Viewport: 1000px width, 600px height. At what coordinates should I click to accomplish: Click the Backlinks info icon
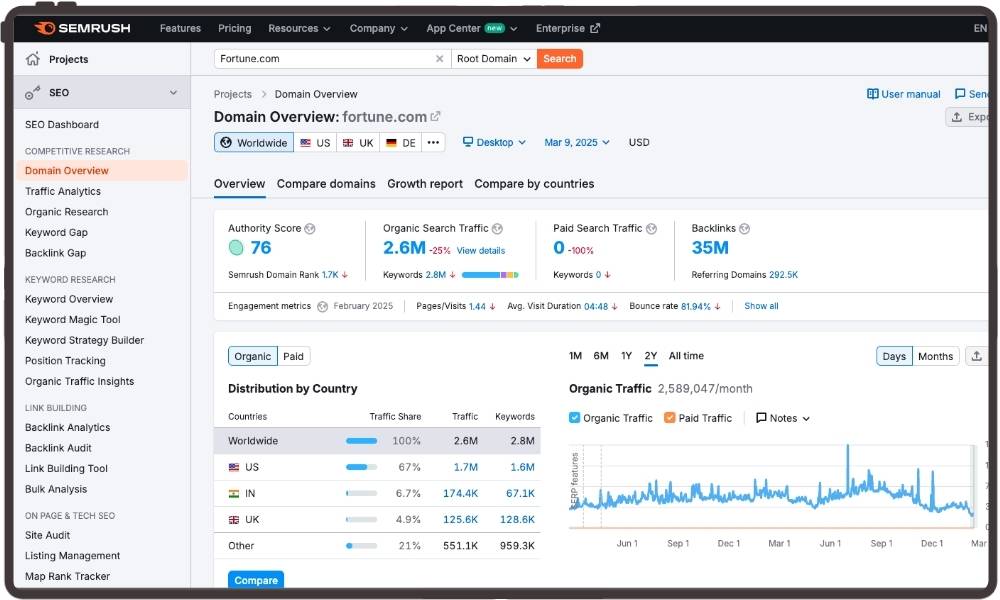(744, 228)
